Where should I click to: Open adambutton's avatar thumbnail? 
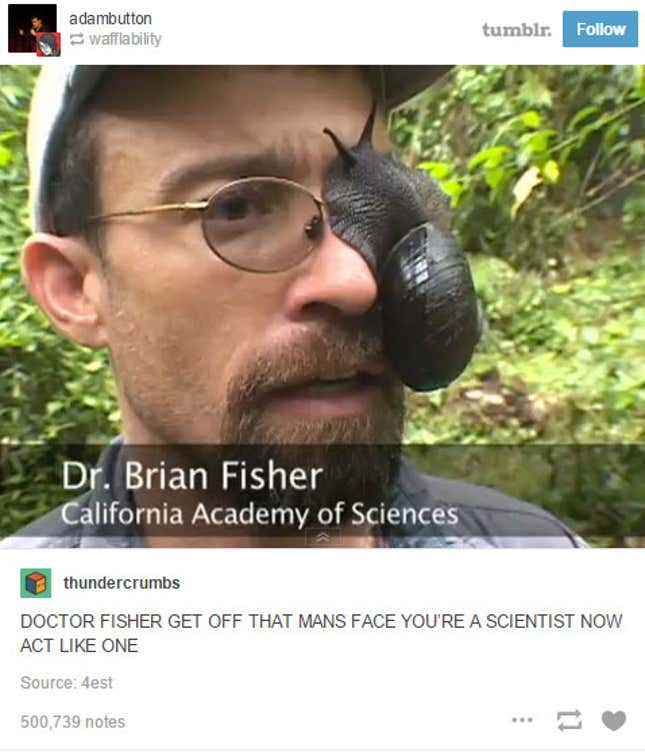[x=32, y=28]
